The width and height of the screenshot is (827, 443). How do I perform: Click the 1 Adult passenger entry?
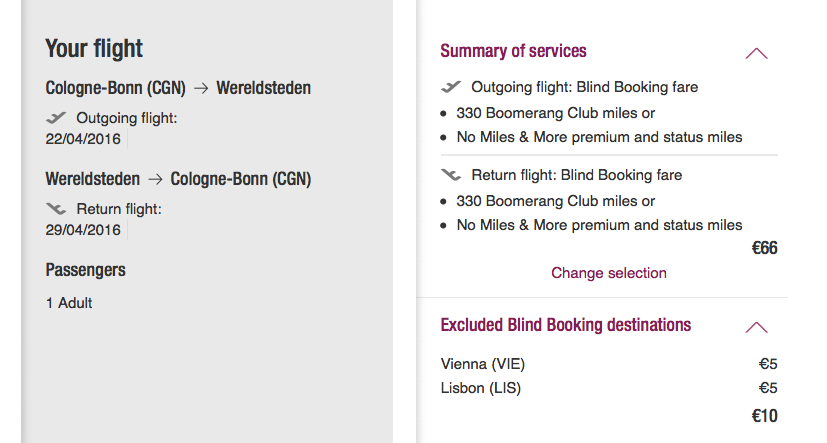(x=69, y=303)
